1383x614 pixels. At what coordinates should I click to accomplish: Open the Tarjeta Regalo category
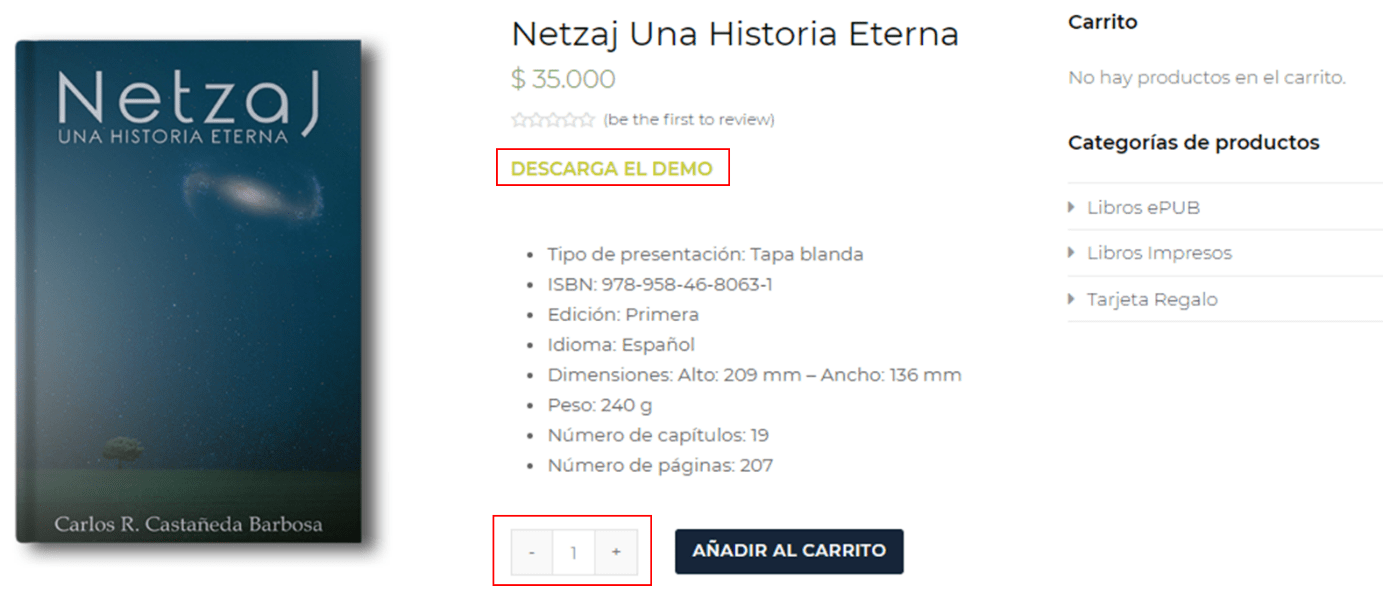pyautogui.click(x=1152, y=299)
